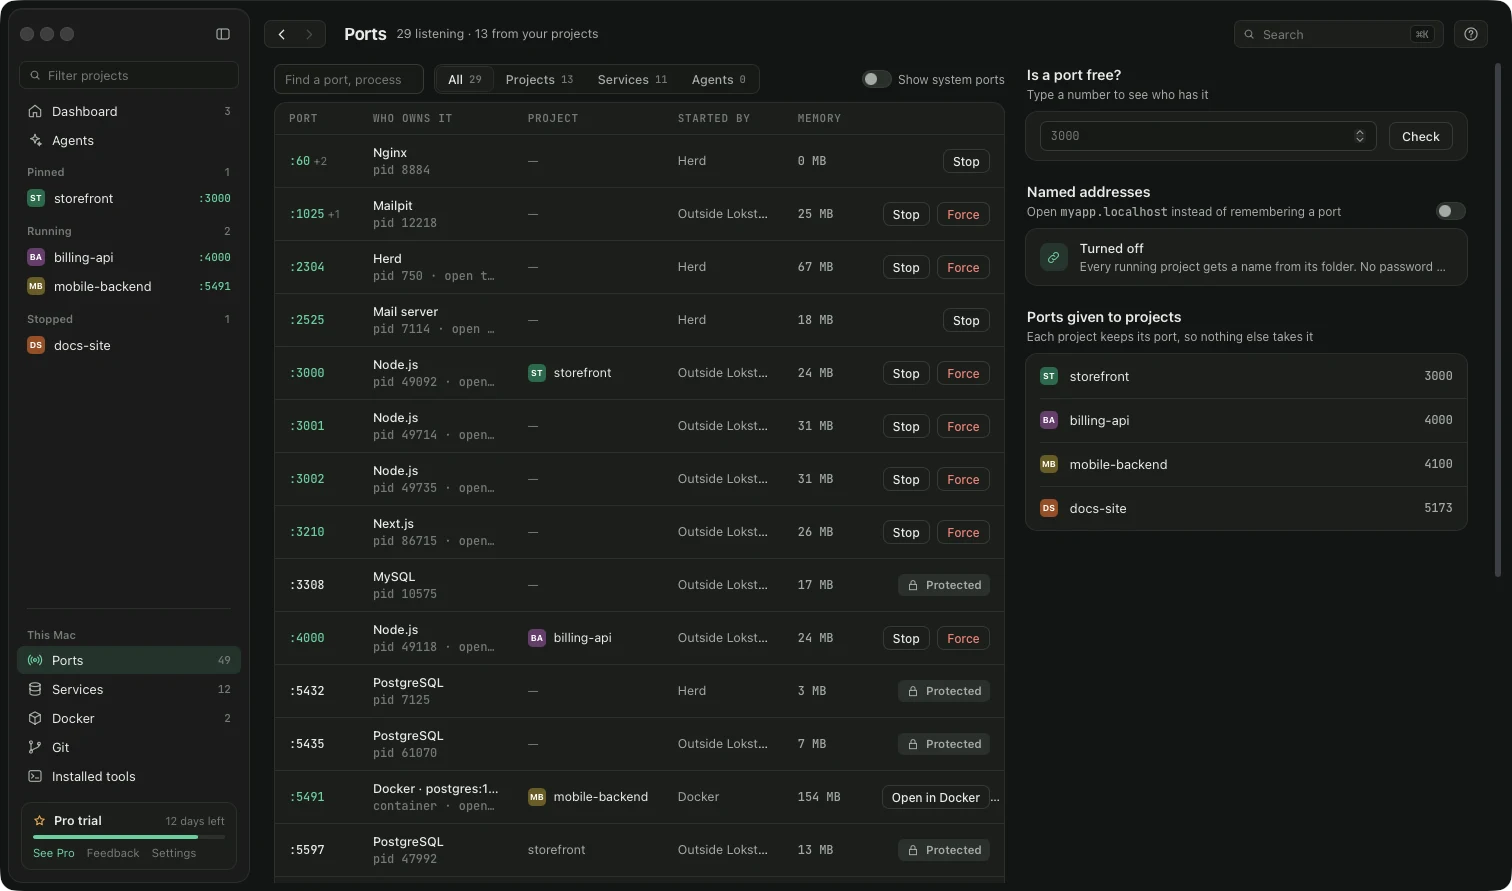Click the Check button

[x=1421, y=136]
